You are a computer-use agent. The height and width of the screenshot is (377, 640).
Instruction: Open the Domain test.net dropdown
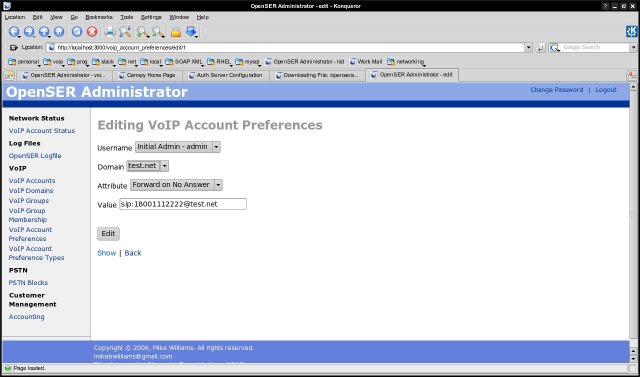click(147, 166)
